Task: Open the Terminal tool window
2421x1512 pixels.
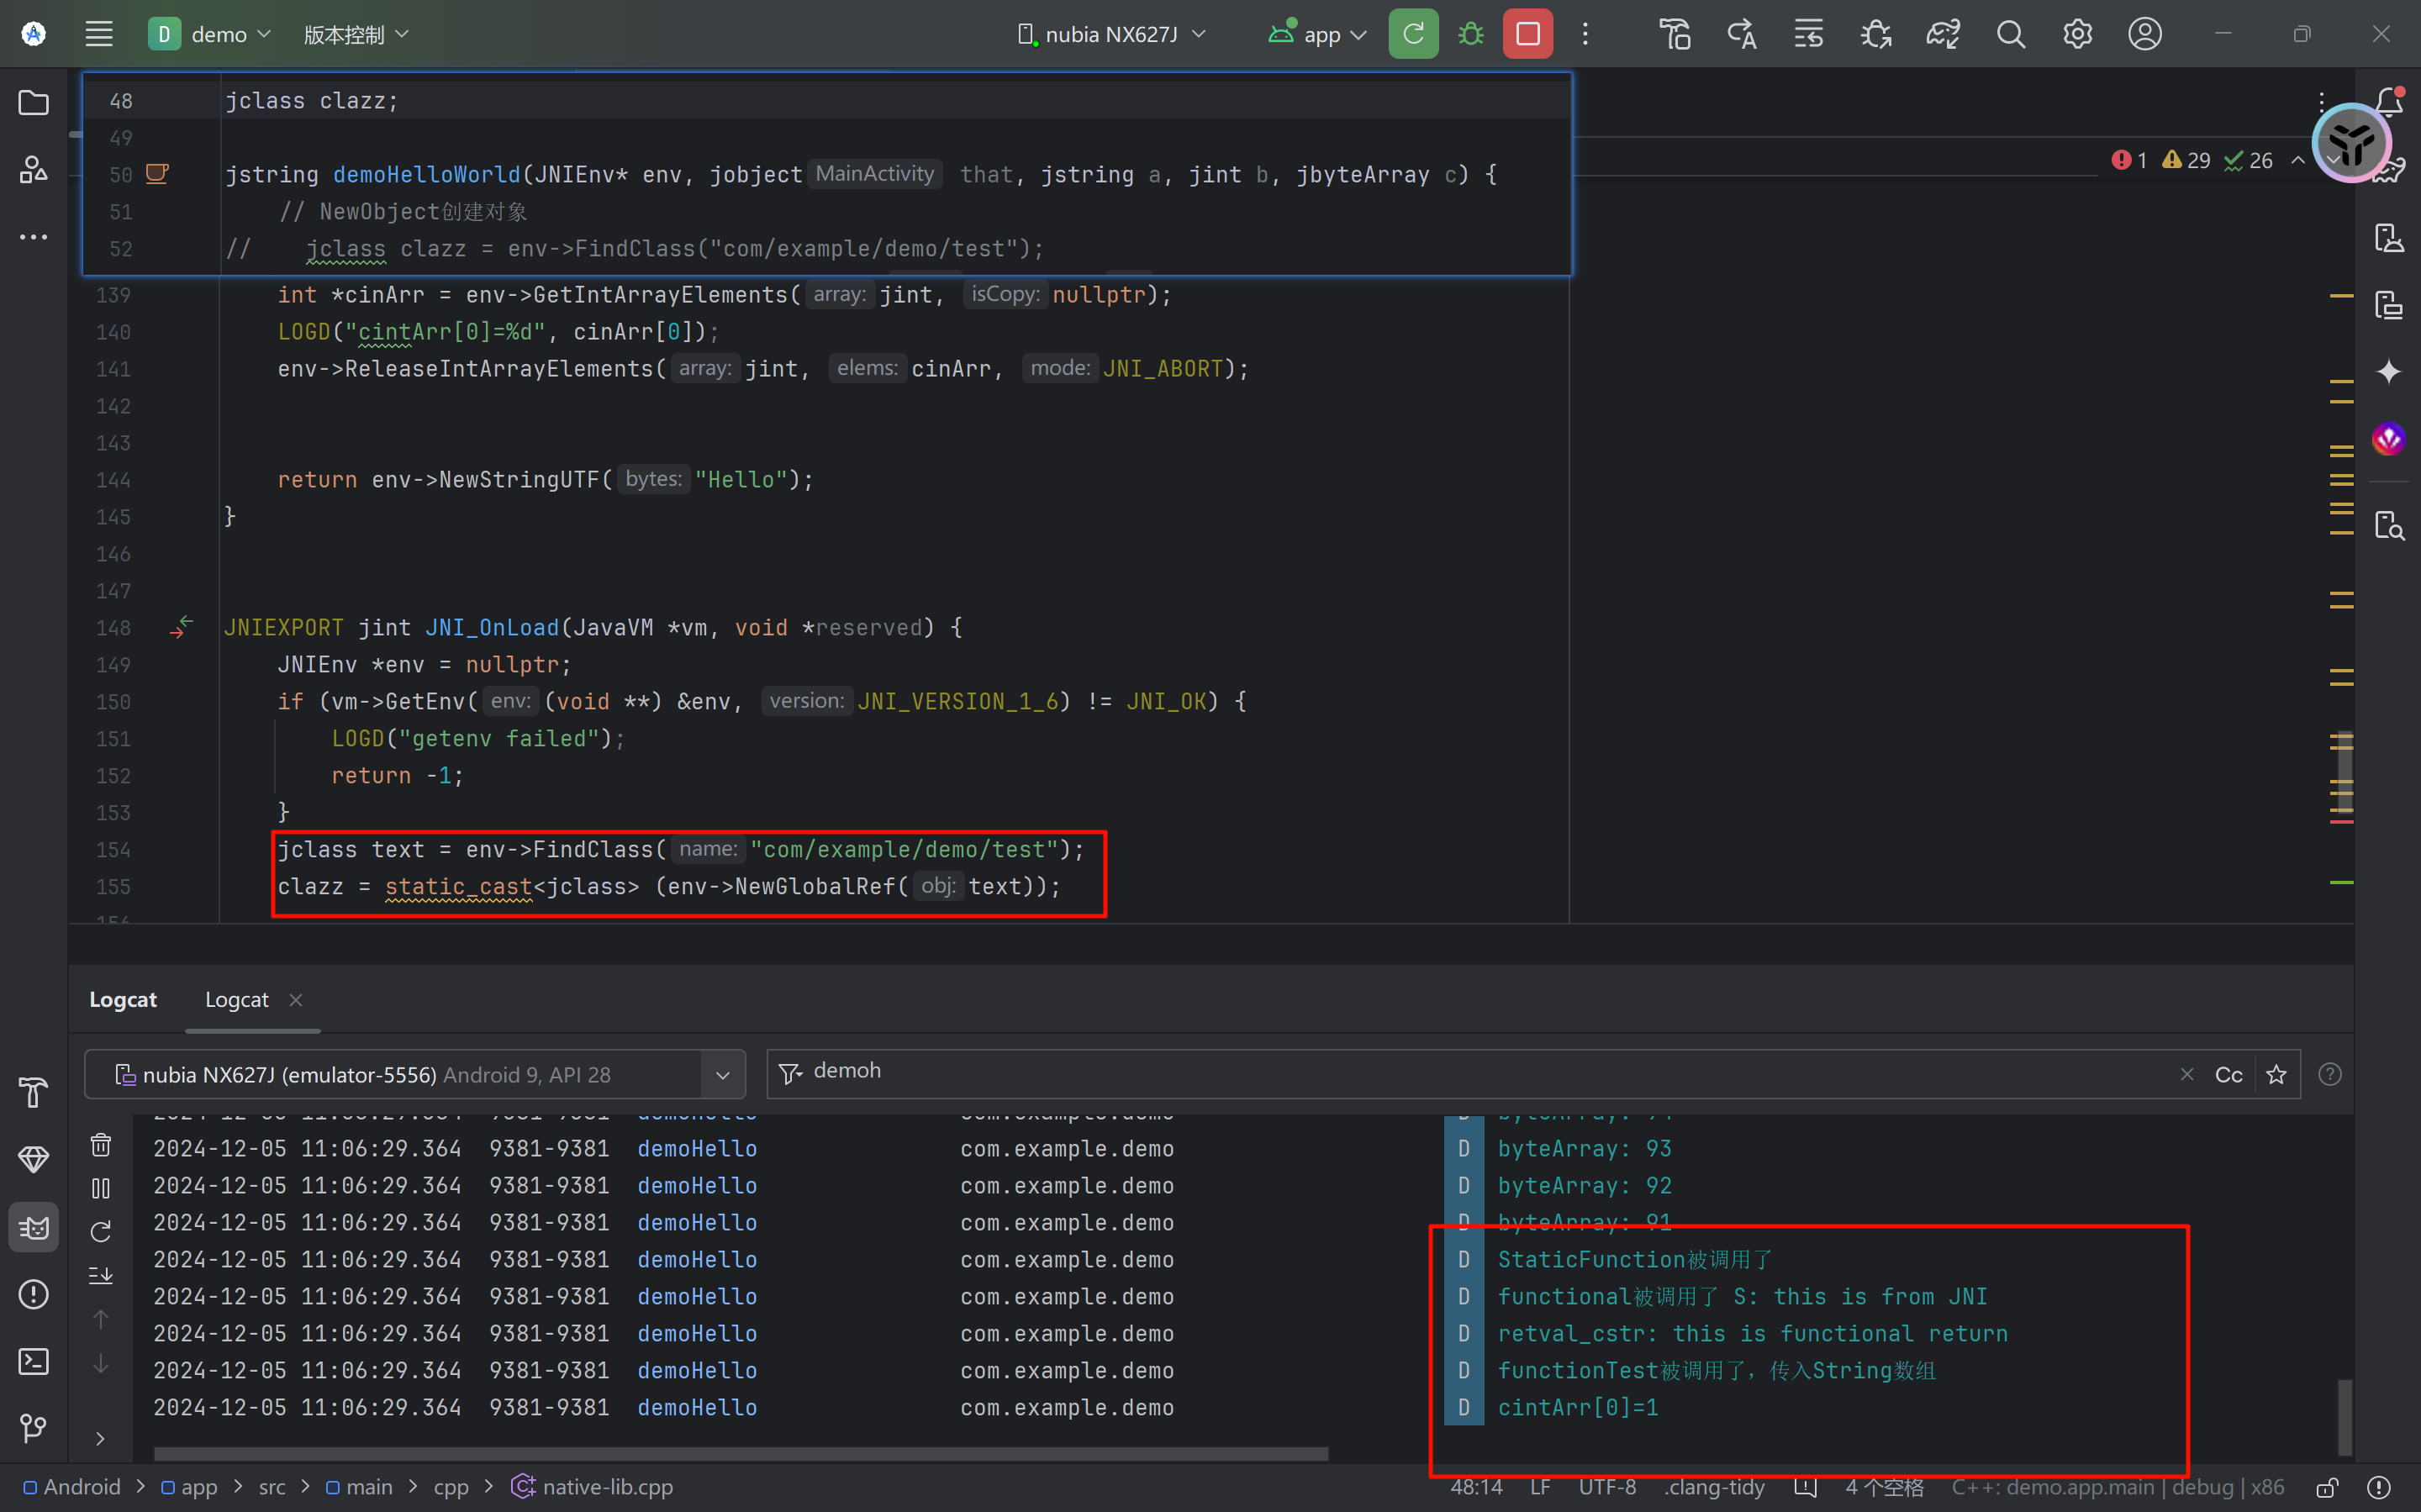Action: (x=33, y=1361)
